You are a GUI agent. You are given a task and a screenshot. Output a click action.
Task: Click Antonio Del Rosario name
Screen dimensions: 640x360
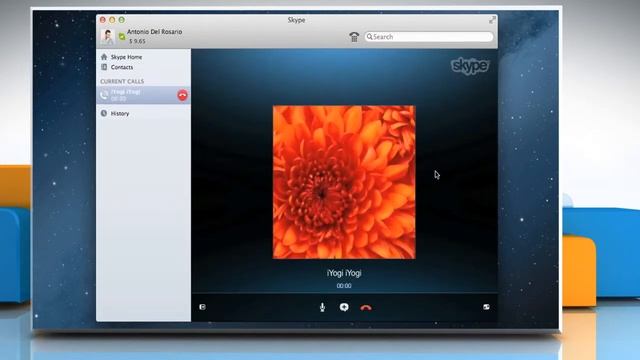tap(154, 32)
